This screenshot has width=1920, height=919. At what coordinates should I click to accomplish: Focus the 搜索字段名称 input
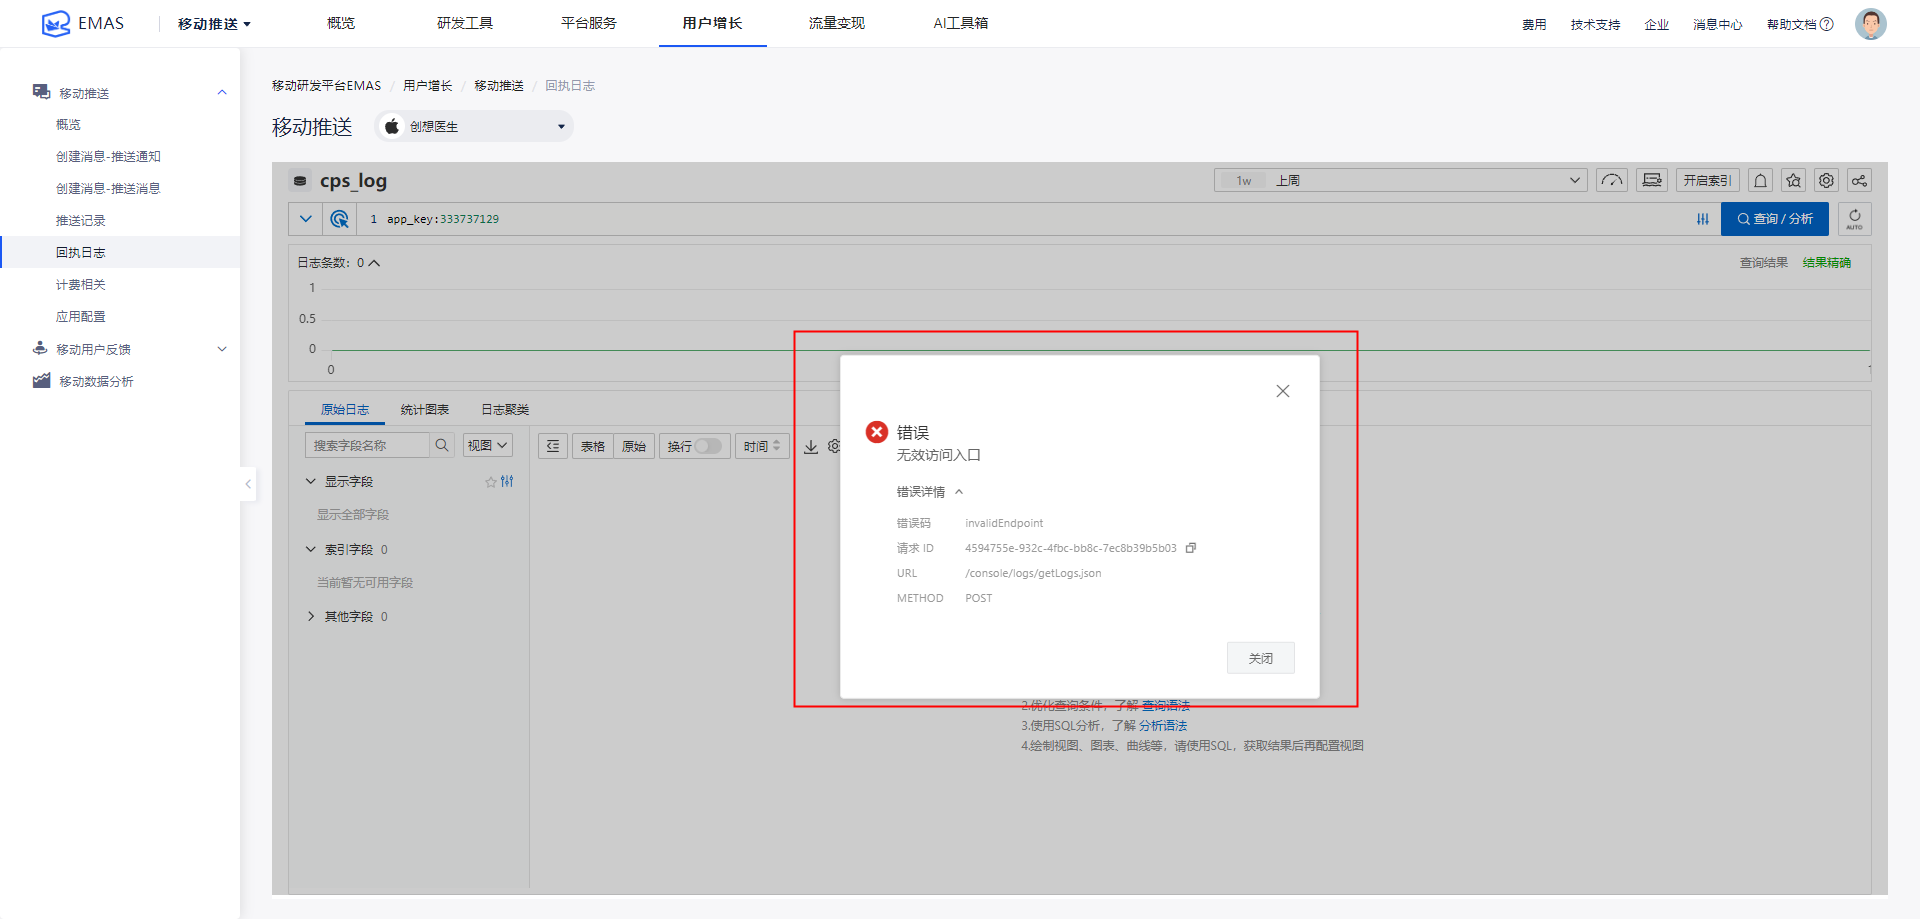(367, 445)
